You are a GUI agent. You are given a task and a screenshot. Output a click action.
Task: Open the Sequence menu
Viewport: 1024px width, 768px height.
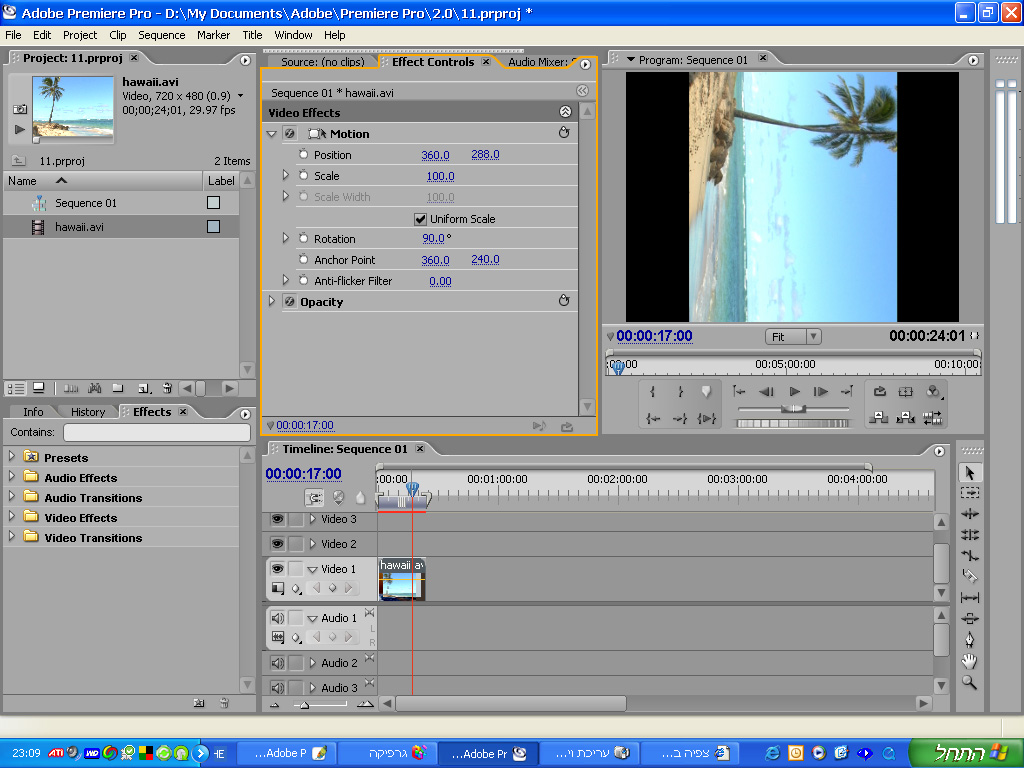point(161,35)
